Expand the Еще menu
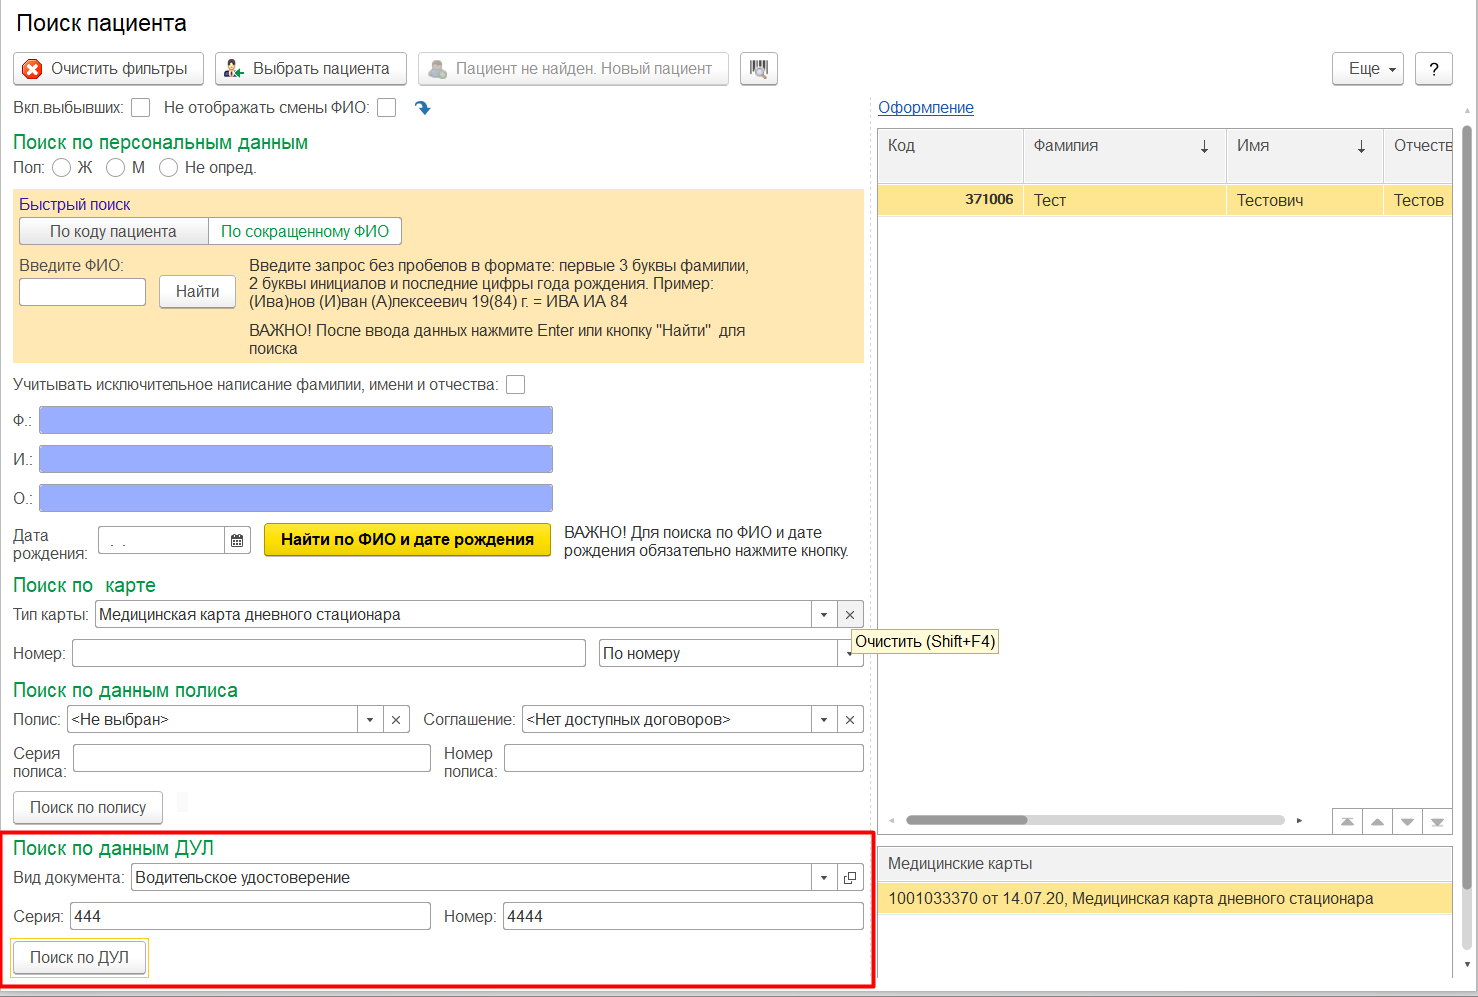1478x997 pixels. (x=1367, y=69)
